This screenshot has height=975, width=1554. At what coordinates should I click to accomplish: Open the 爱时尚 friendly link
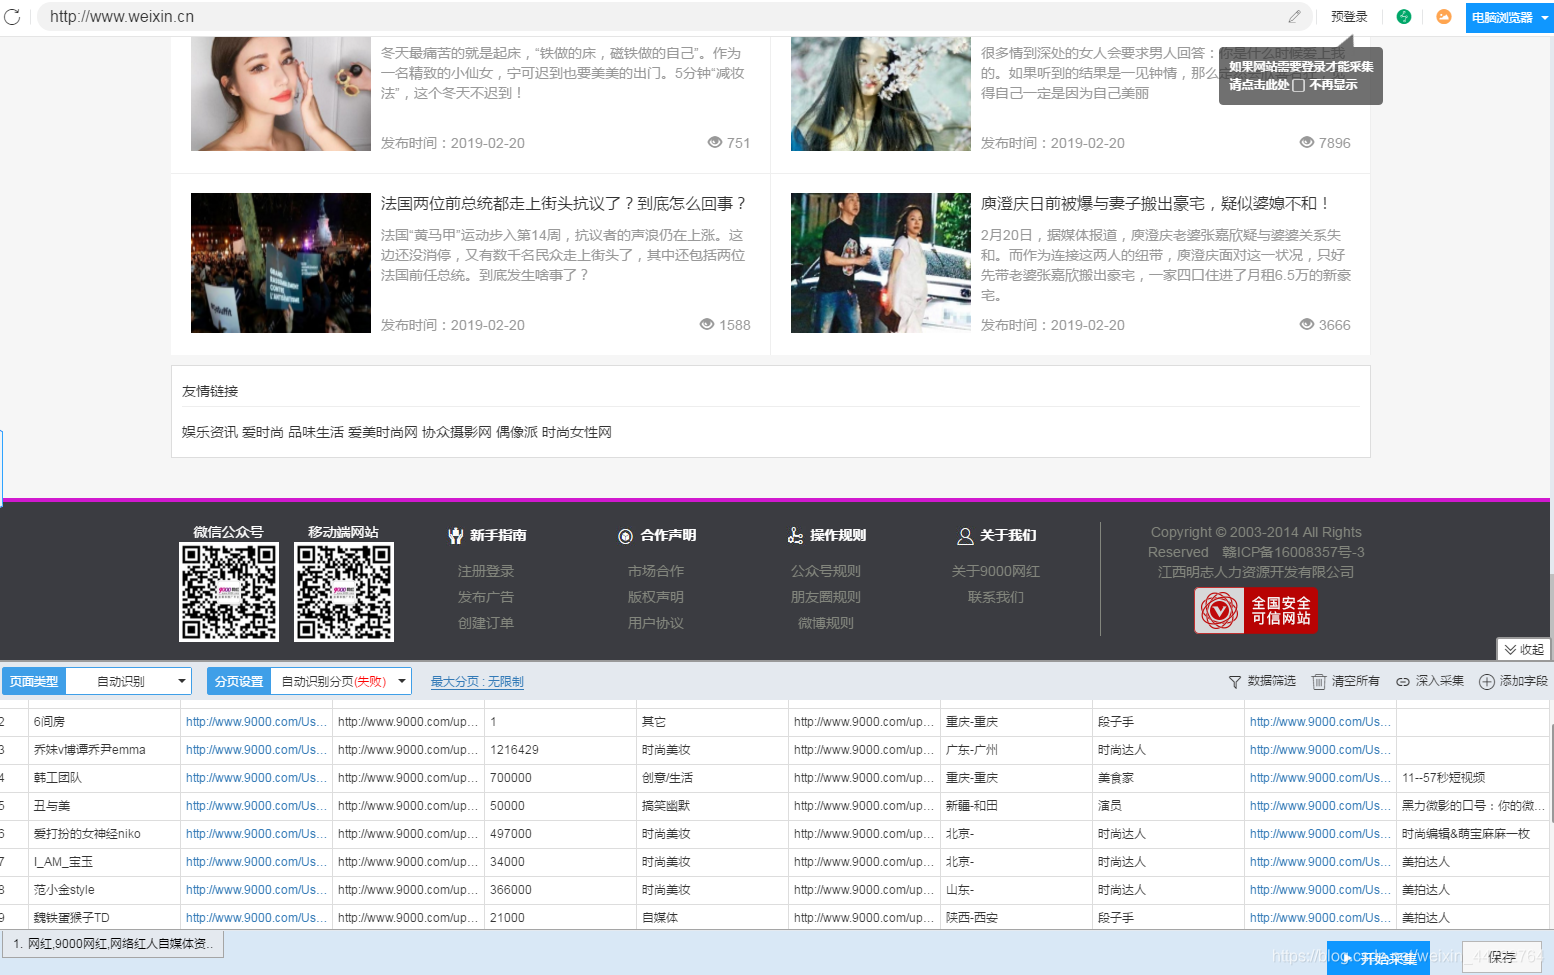pyautogui.click(x=263, y=432)
